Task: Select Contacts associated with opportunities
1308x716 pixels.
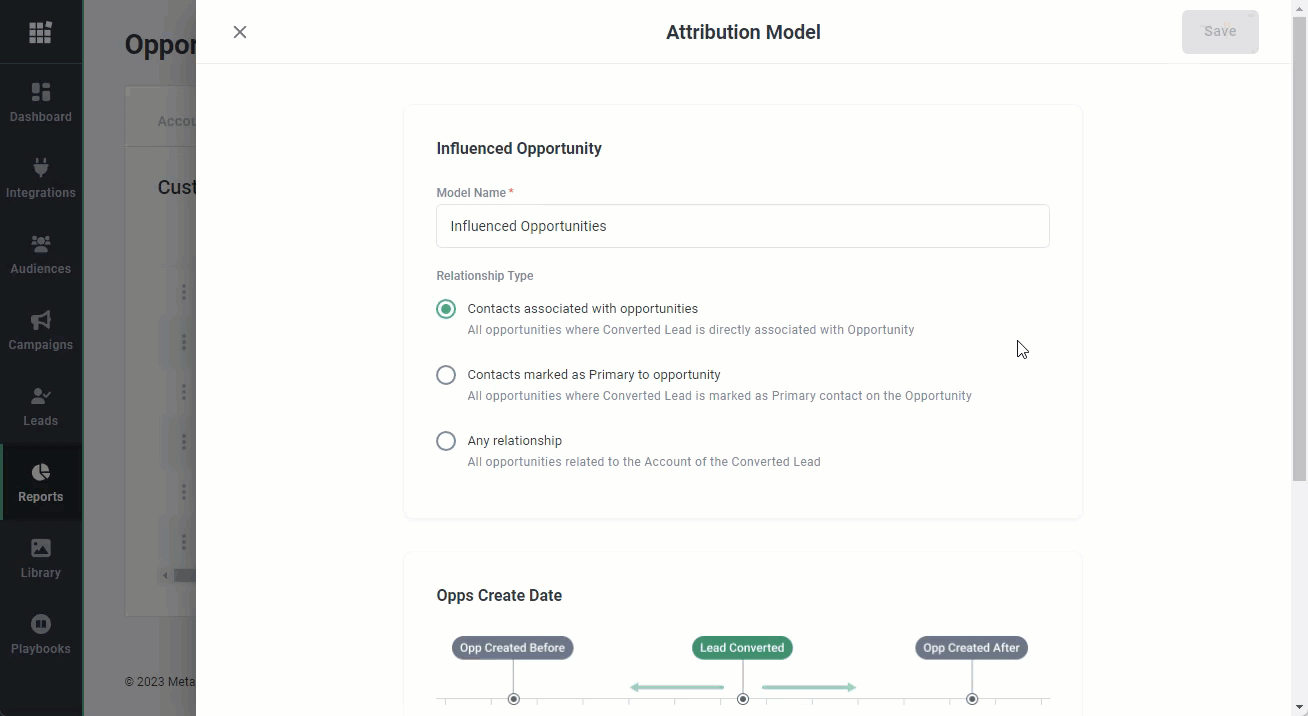Action: (445, 309)
